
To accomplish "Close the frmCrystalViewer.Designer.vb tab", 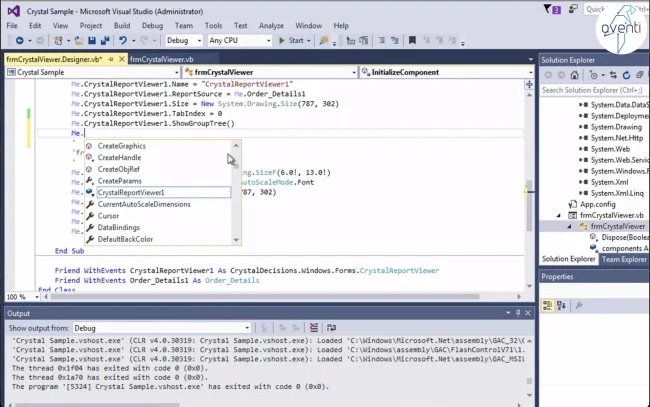I will [121, 59].
